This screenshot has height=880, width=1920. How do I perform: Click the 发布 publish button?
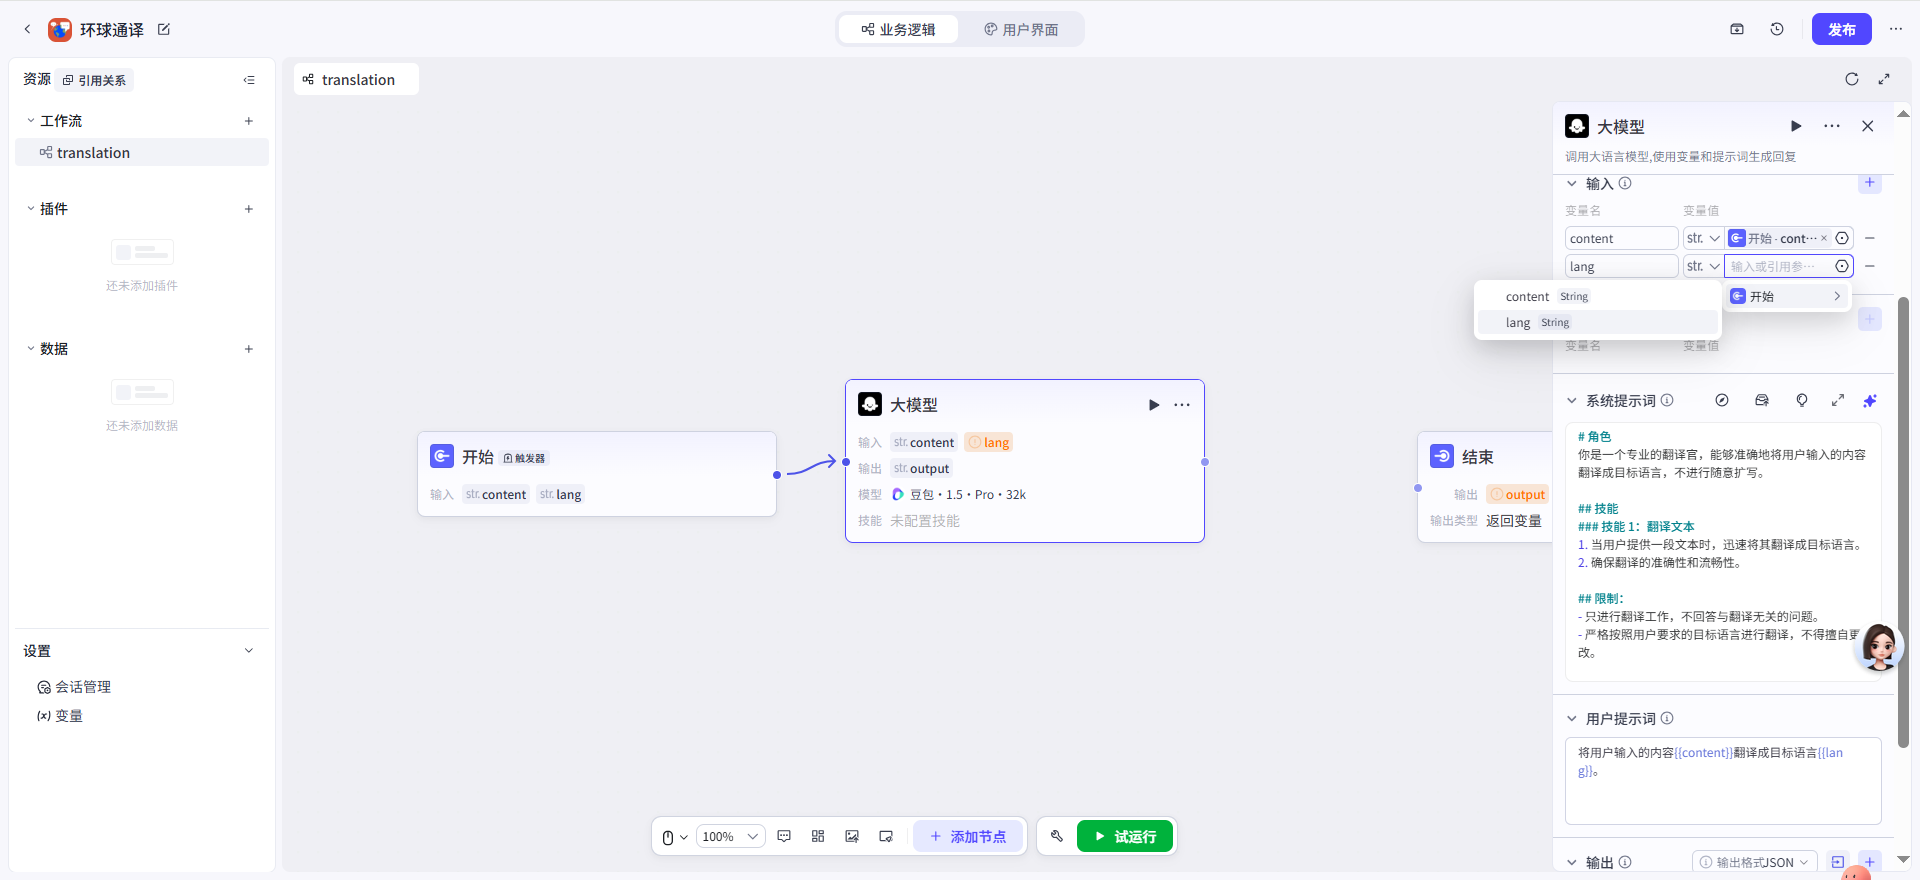pyautogui.click(x=1841, y=29)
